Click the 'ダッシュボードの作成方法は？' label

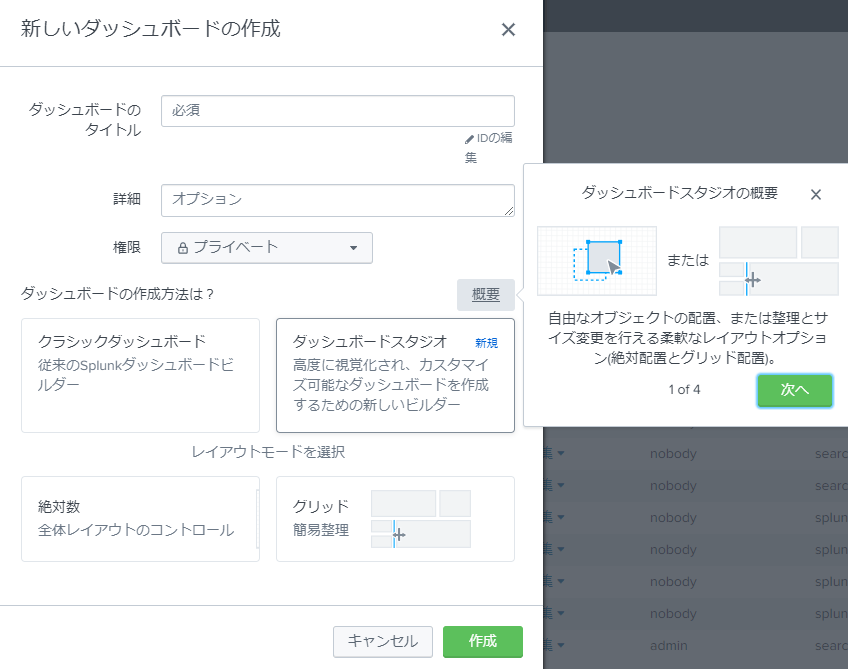pos(117,294)
